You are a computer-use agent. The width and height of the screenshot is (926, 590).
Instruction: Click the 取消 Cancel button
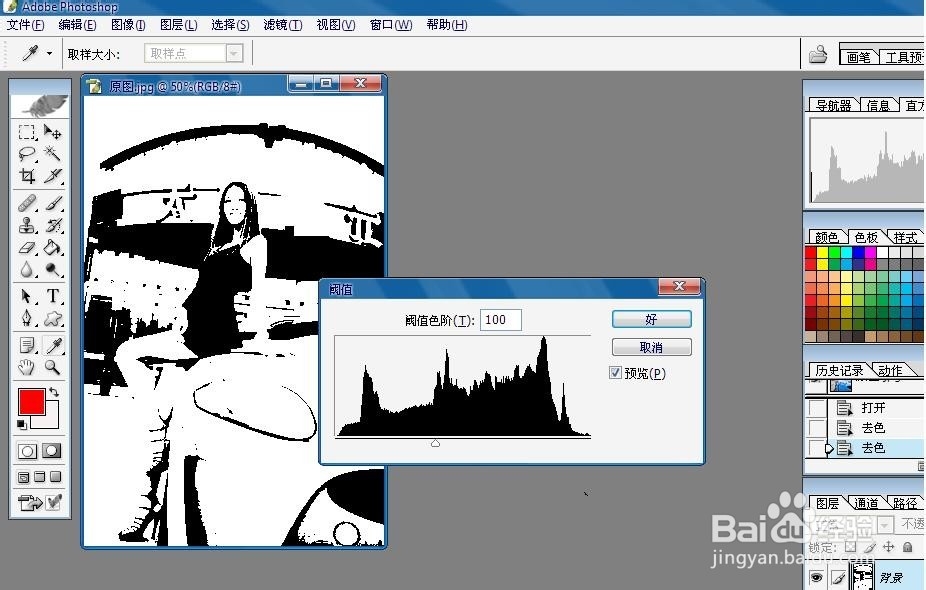pos(651,347)
